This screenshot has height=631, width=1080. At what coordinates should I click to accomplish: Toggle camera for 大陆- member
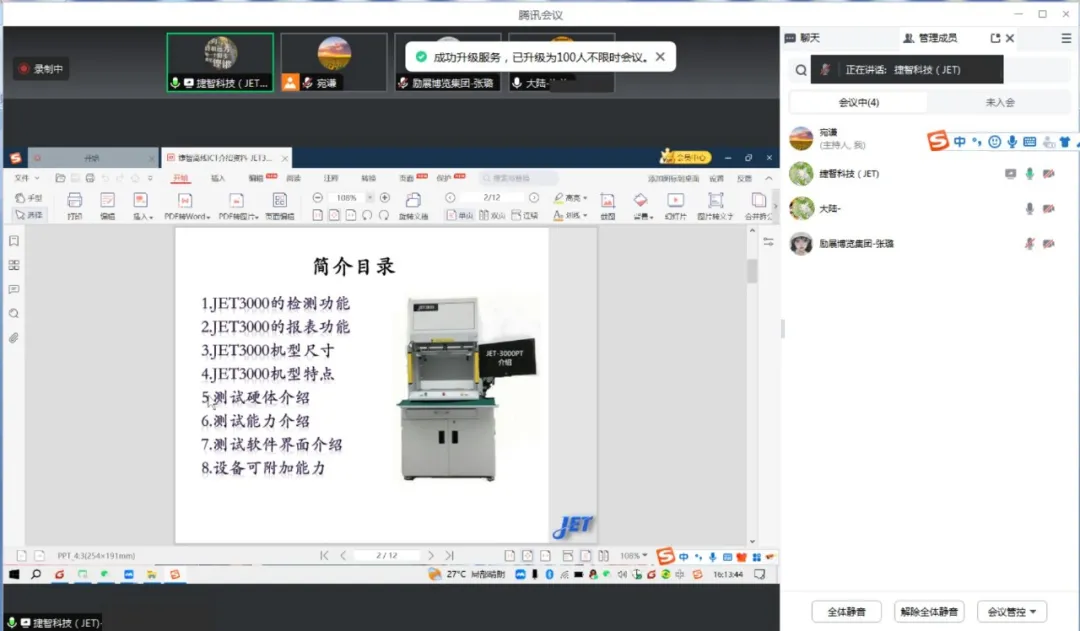point(1048,209)
